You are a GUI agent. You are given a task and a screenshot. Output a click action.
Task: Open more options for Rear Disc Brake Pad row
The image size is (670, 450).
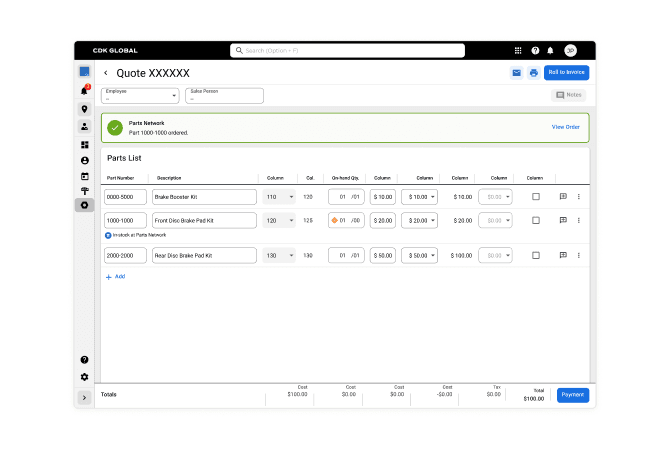[x=579, y=256]
